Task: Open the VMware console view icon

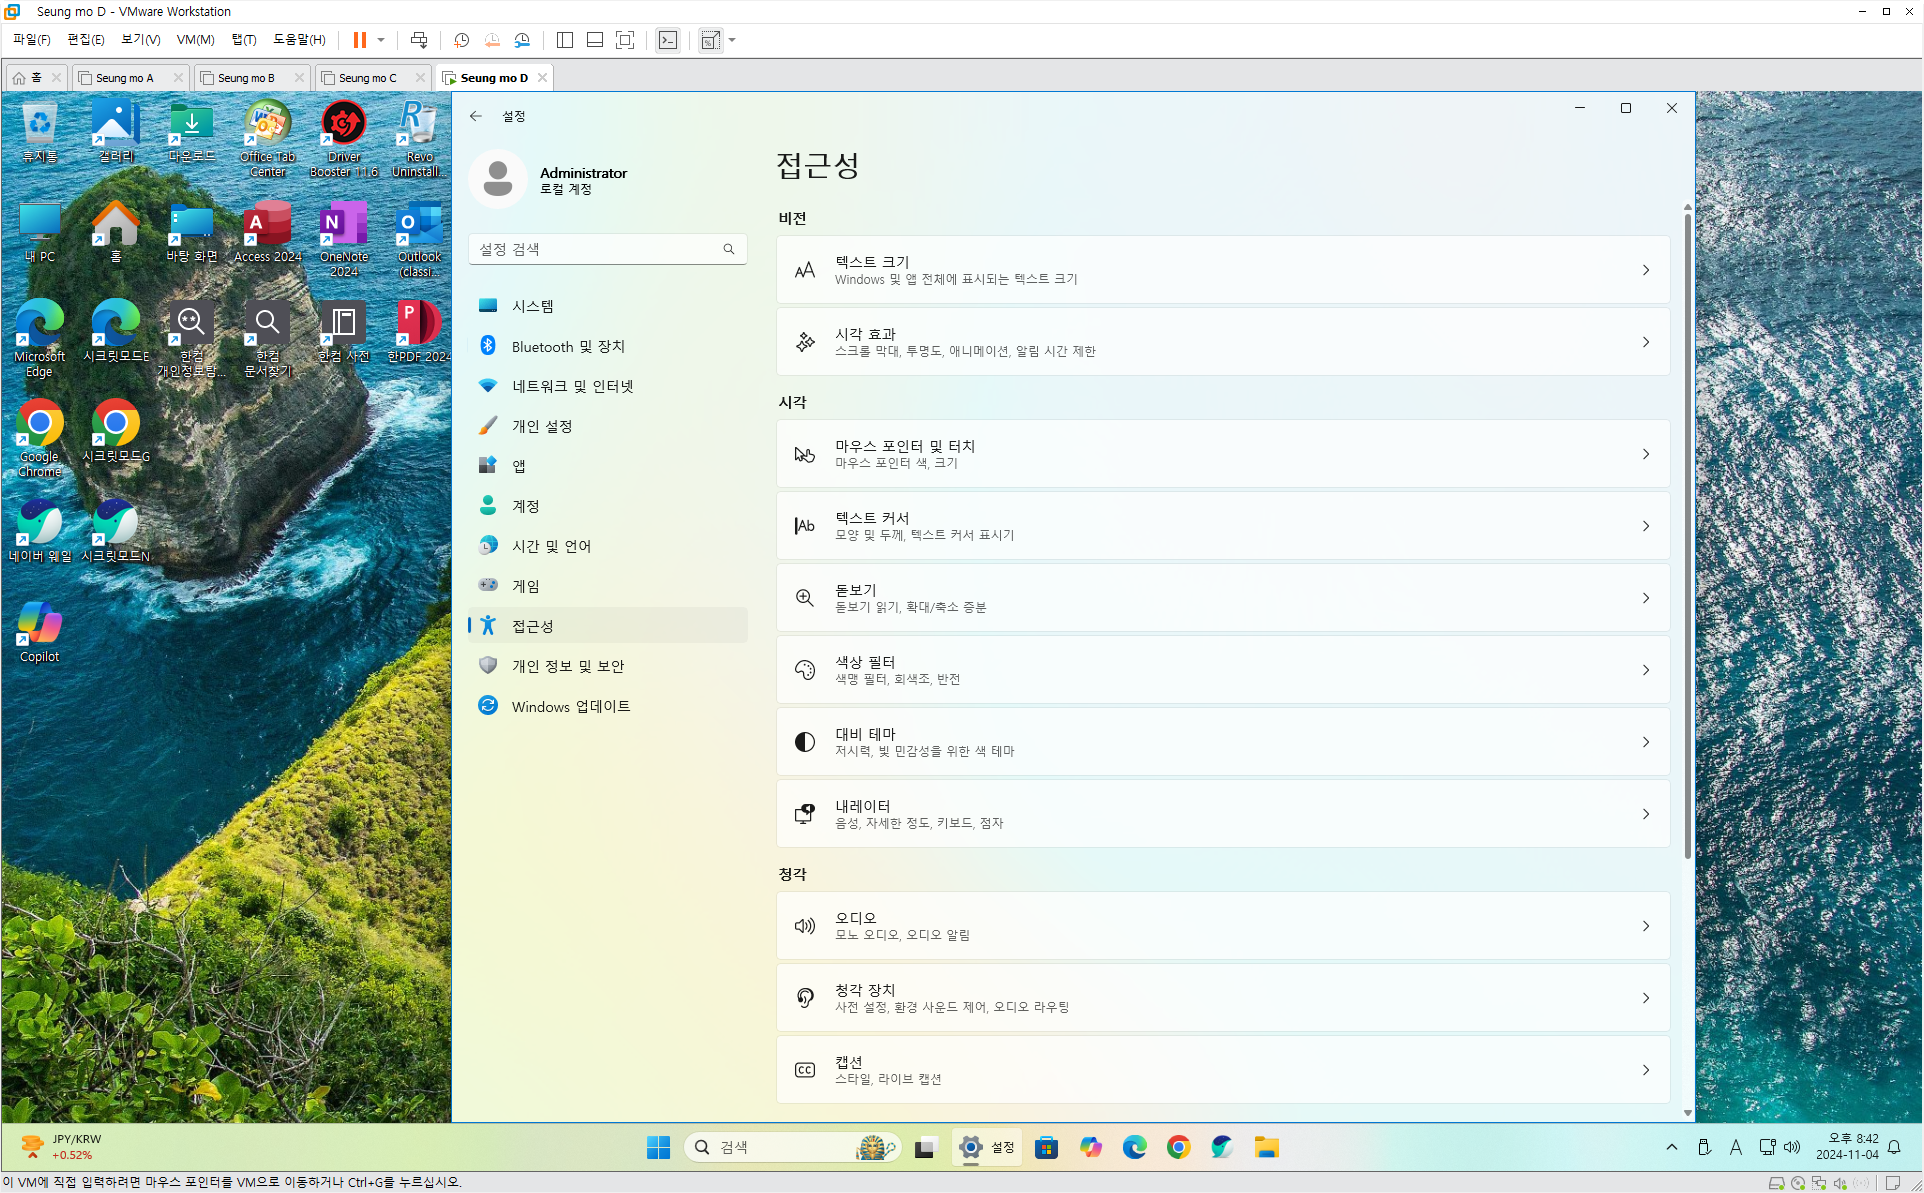Action: click(668, 40)
